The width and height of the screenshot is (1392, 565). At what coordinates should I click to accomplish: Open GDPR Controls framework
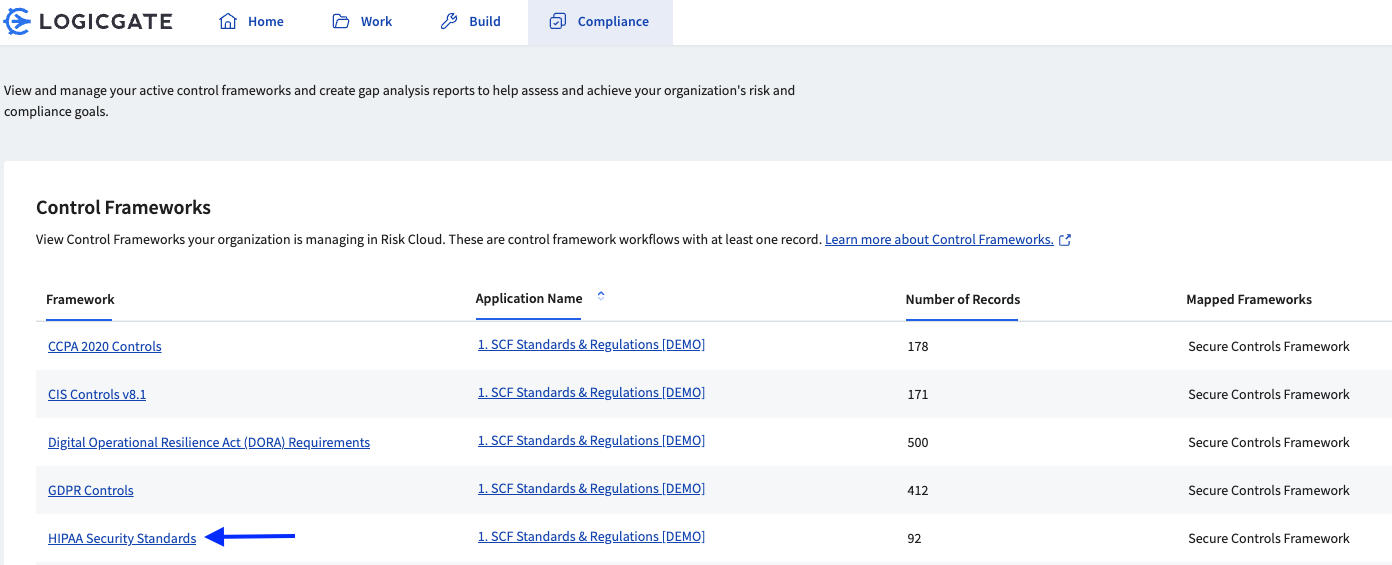coord(90,490)
